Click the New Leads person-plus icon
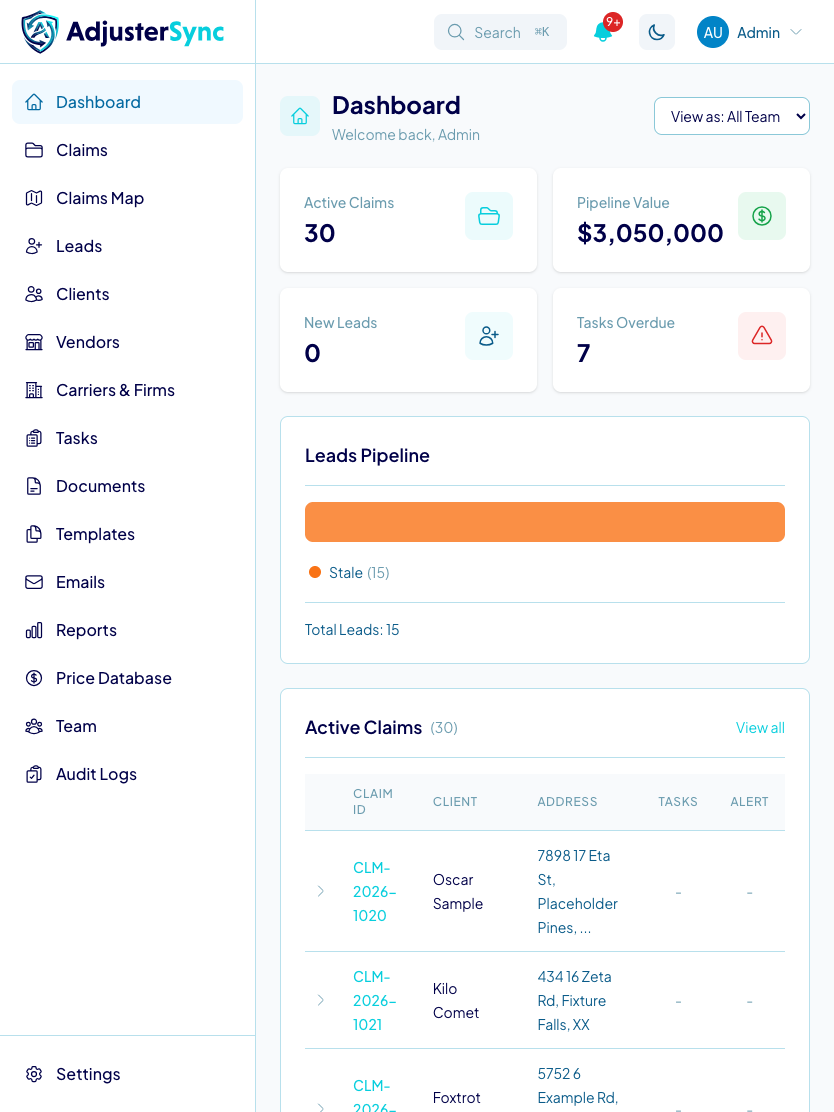 tap(489, 335)
